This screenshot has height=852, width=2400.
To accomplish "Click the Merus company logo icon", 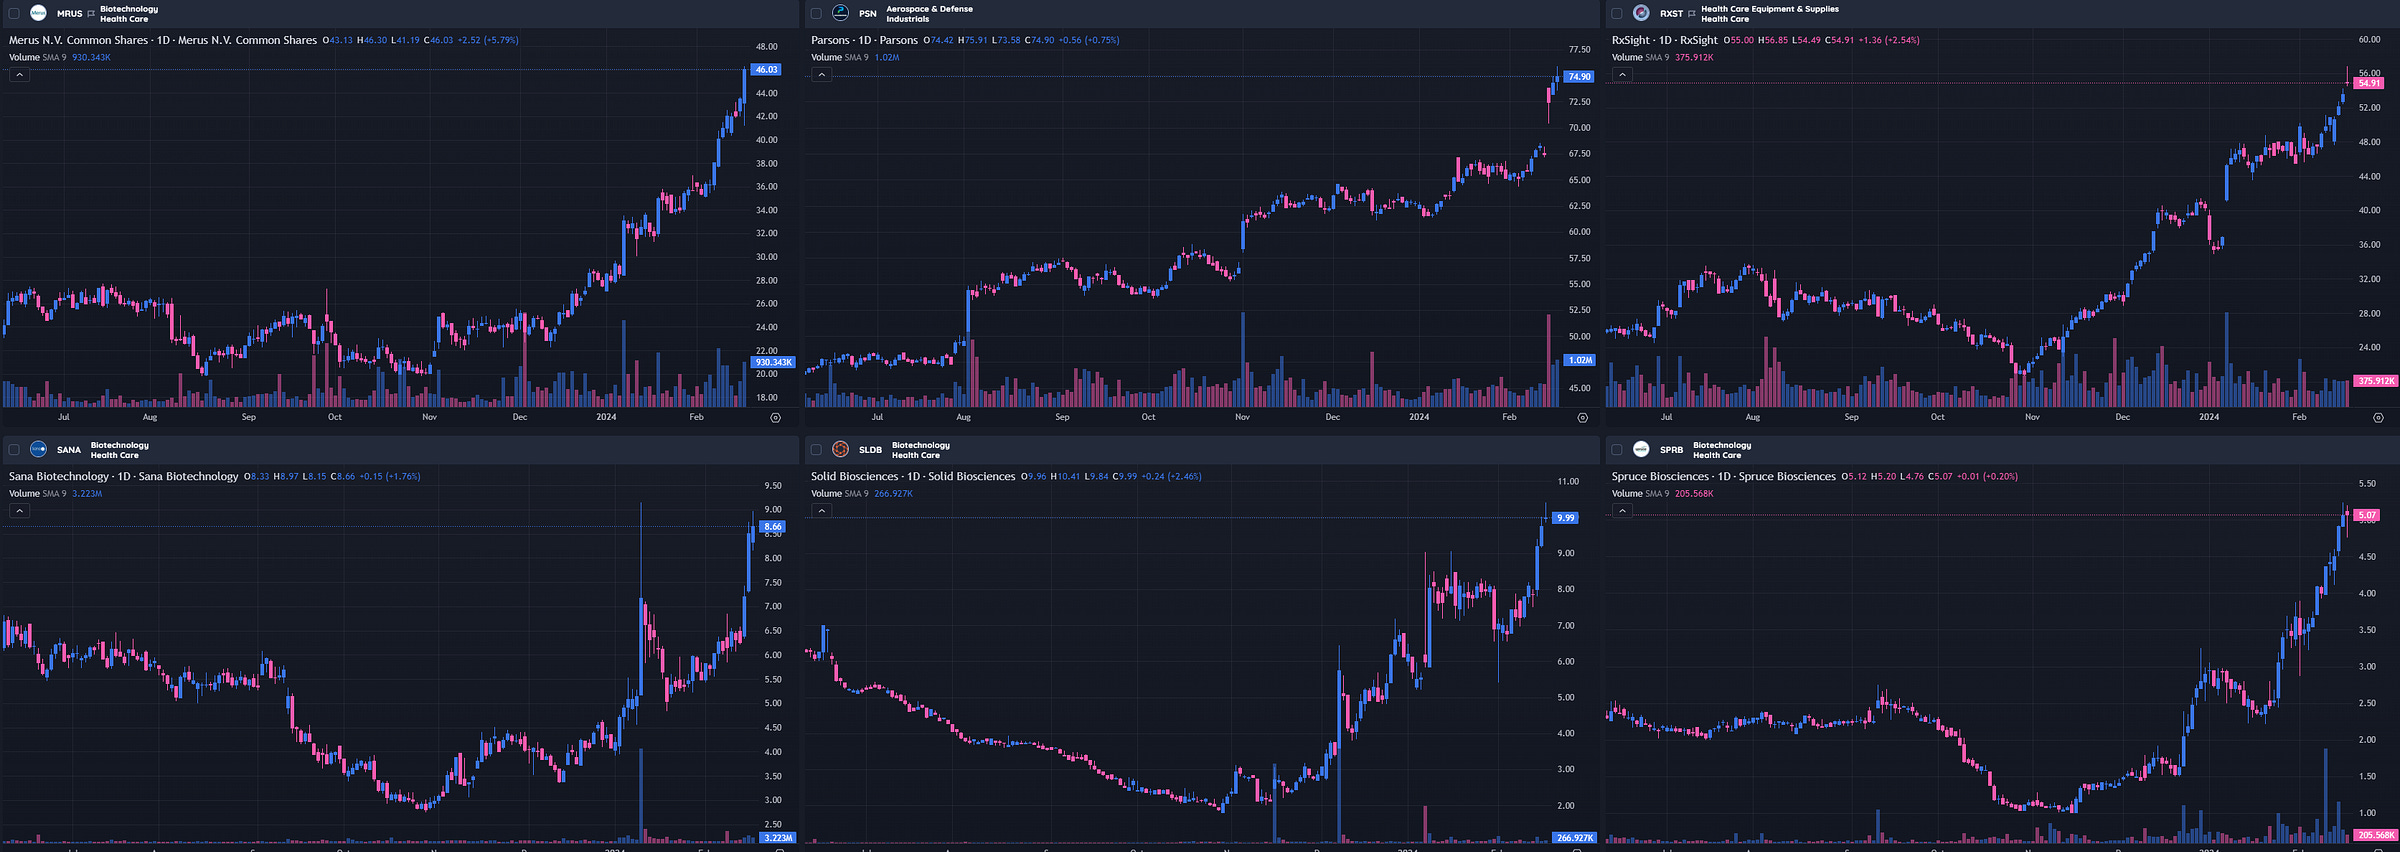I will coord(38,13).
